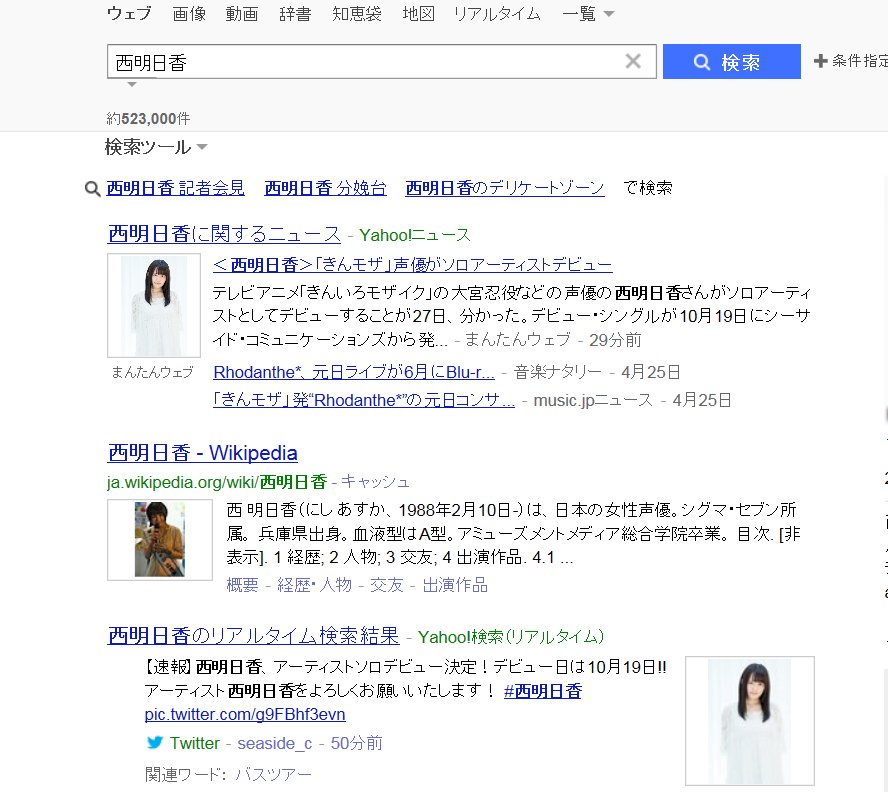Open 西明日香に関するニュース headline link

tap(224, 234)
